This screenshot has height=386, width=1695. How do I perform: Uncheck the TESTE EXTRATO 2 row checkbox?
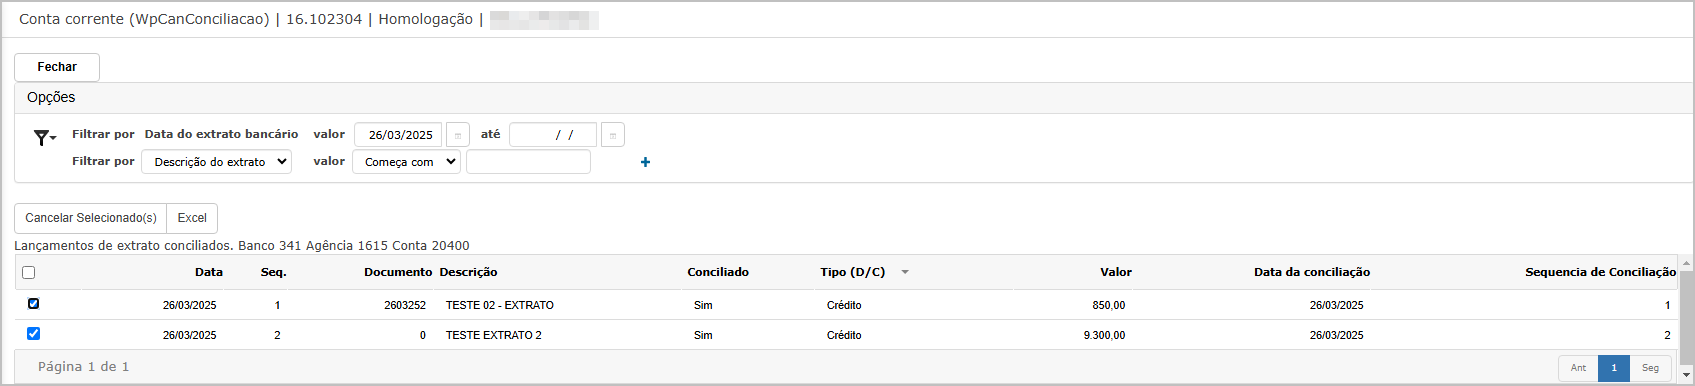(x=33, y=333)
